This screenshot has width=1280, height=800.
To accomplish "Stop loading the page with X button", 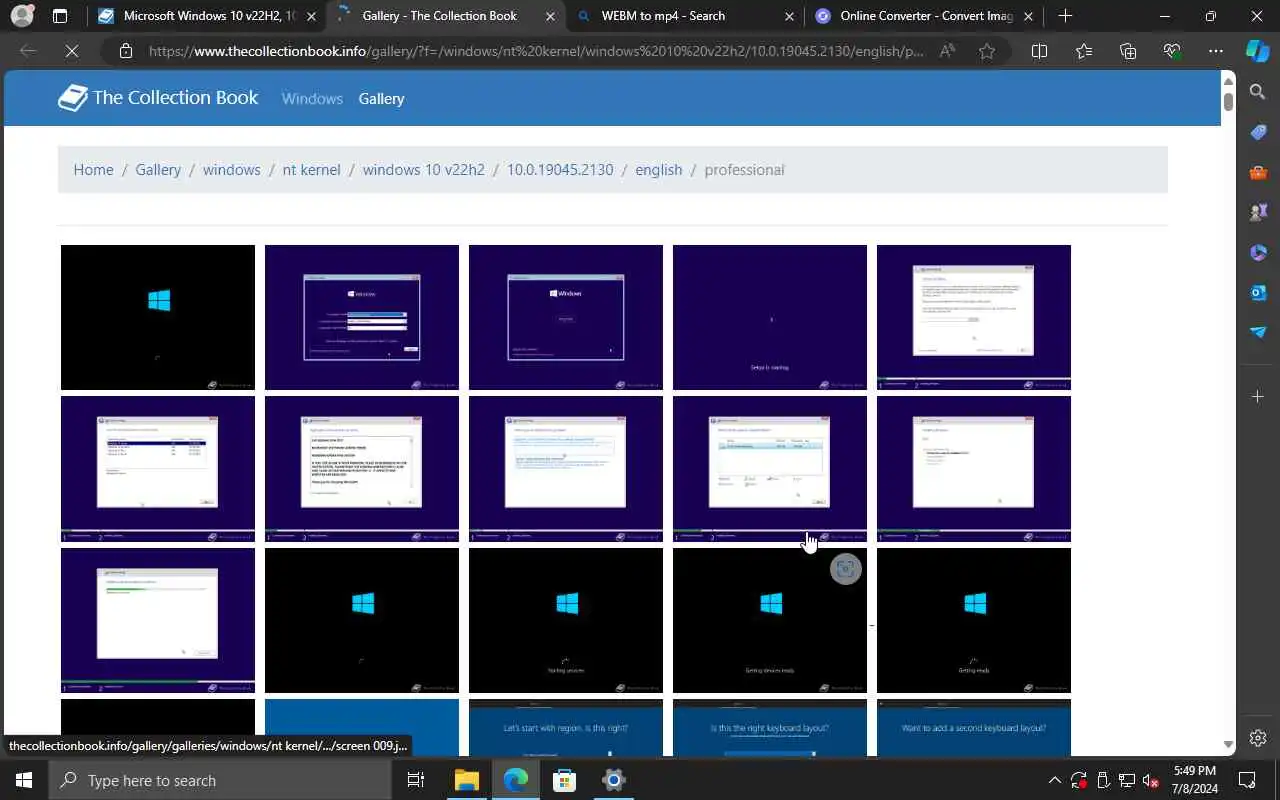I will [72, 51].
